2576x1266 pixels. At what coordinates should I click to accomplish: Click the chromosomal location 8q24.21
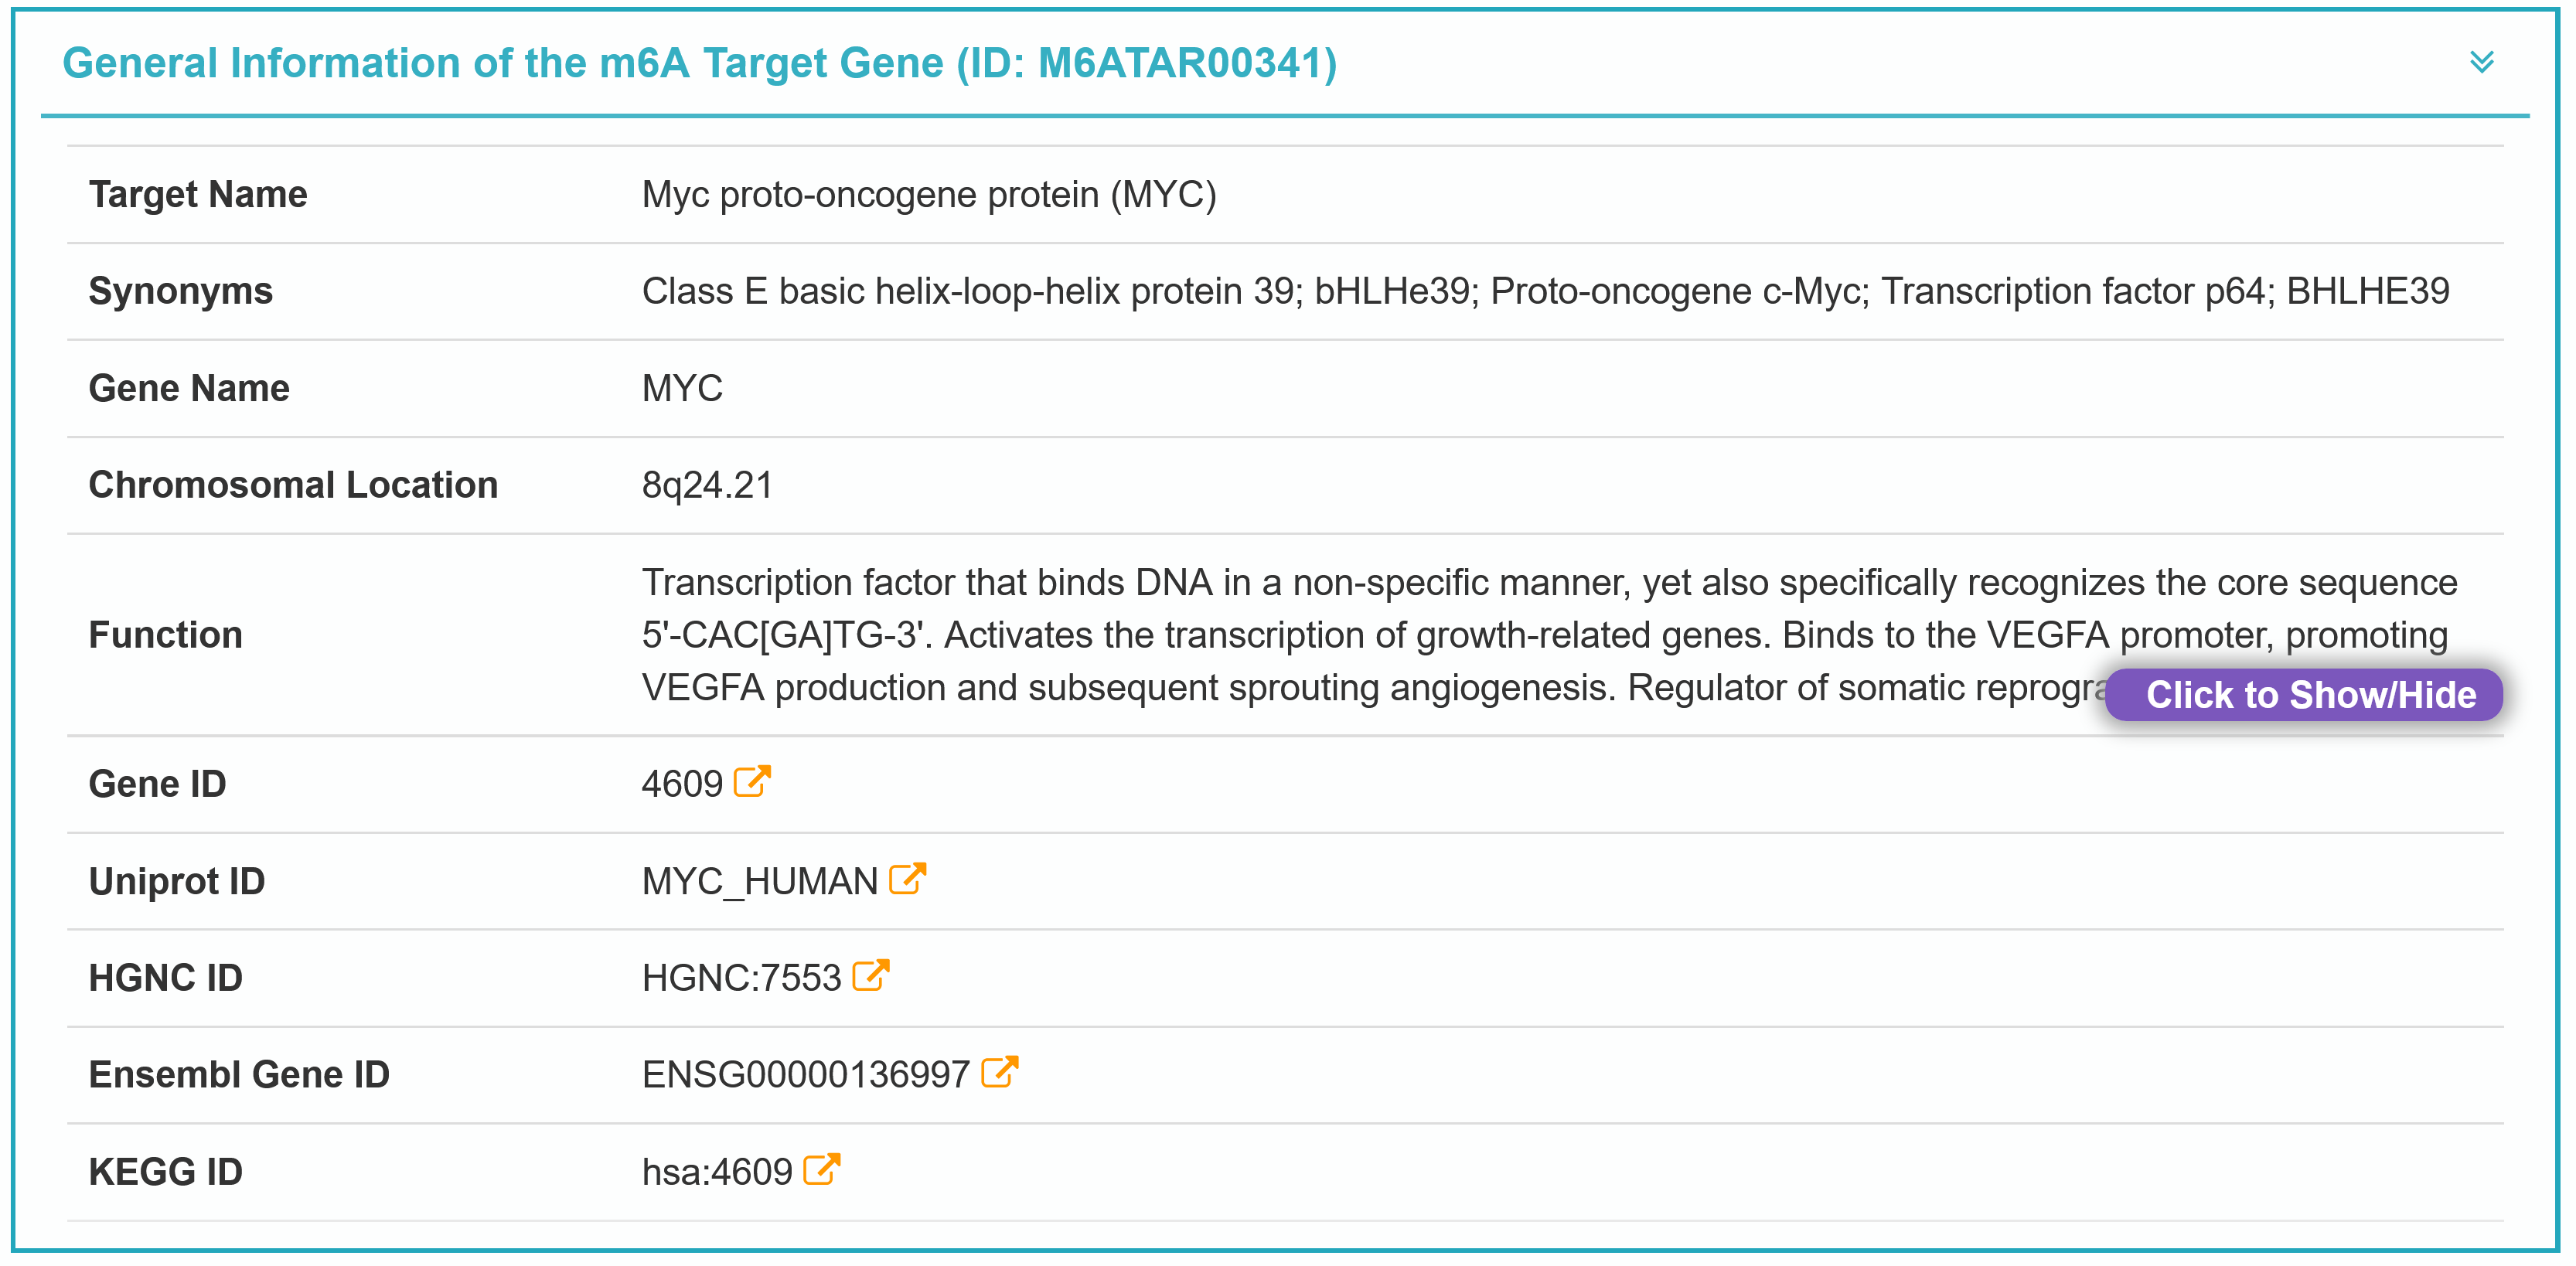(x=707, y=485)
